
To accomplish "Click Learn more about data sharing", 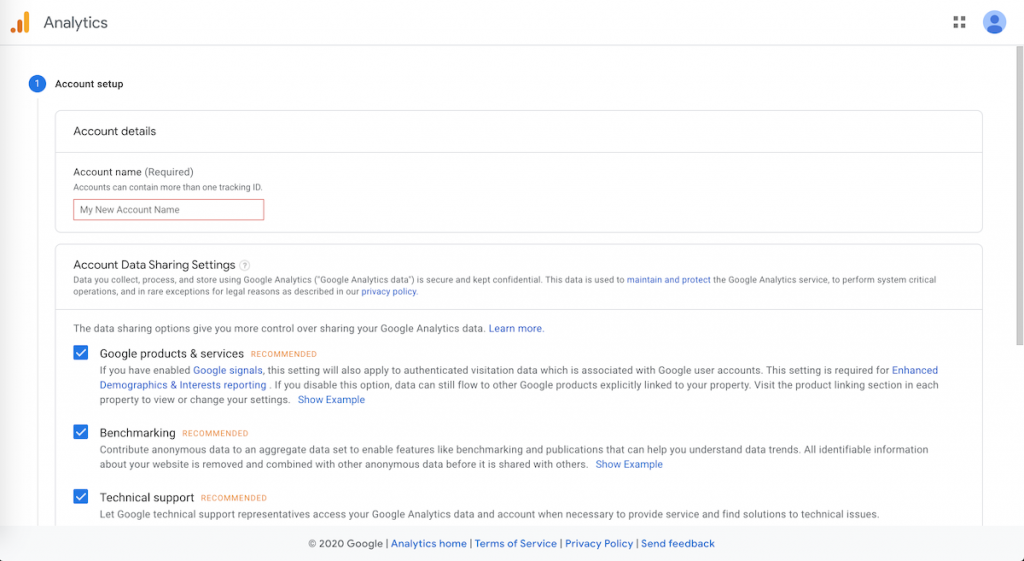I will coord(515,328).
